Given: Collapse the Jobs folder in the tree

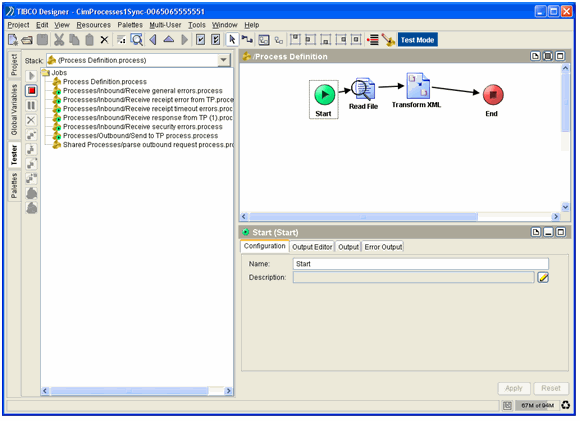Looking at the screenshot, I should 45,73.
